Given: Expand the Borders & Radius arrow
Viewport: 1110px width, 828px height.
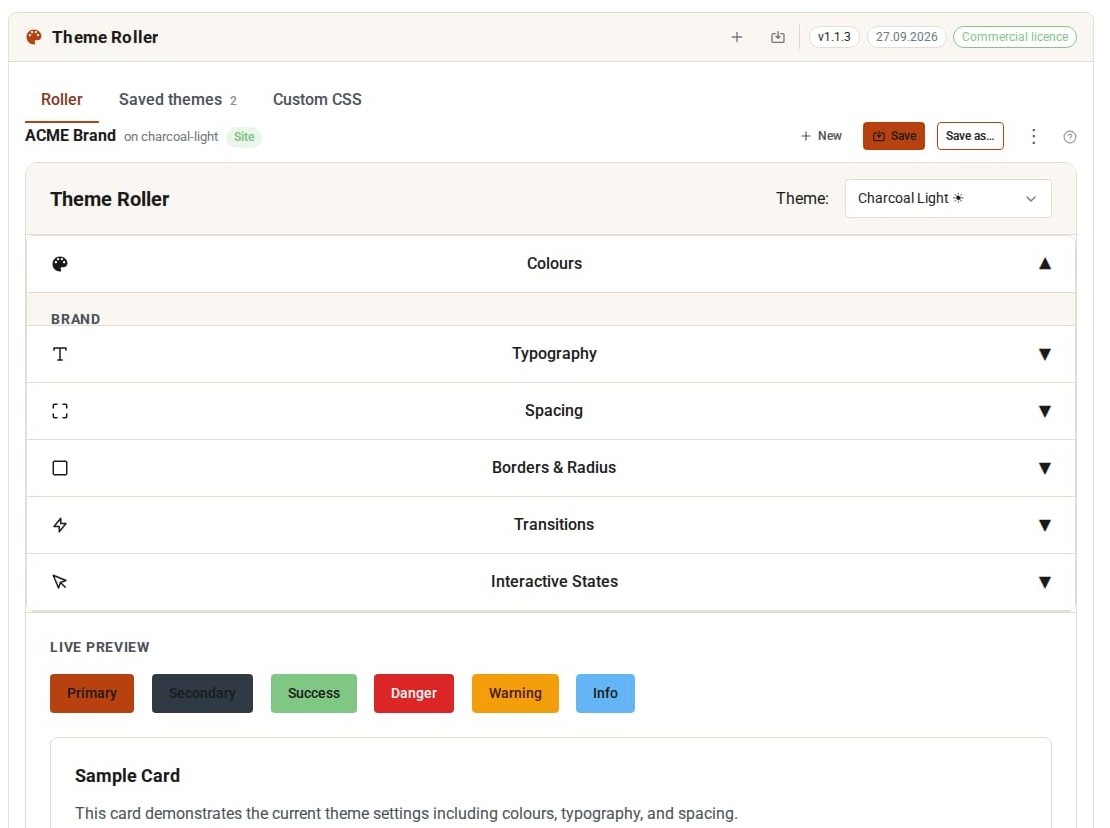Looking at the screenshot, I should 1044,468.
